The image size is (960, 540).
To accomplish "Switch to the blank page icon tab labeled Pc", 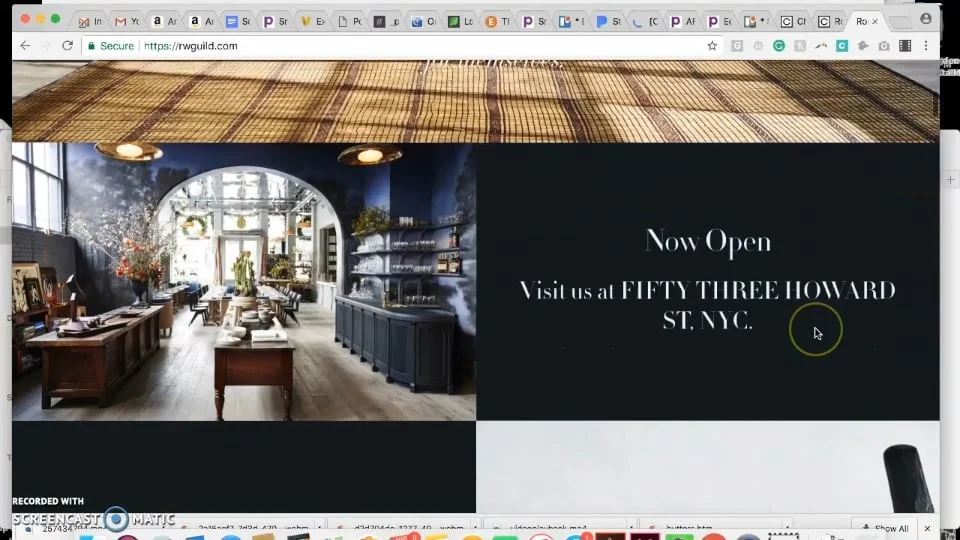I will pyautogui.click(x=350, y=21).
